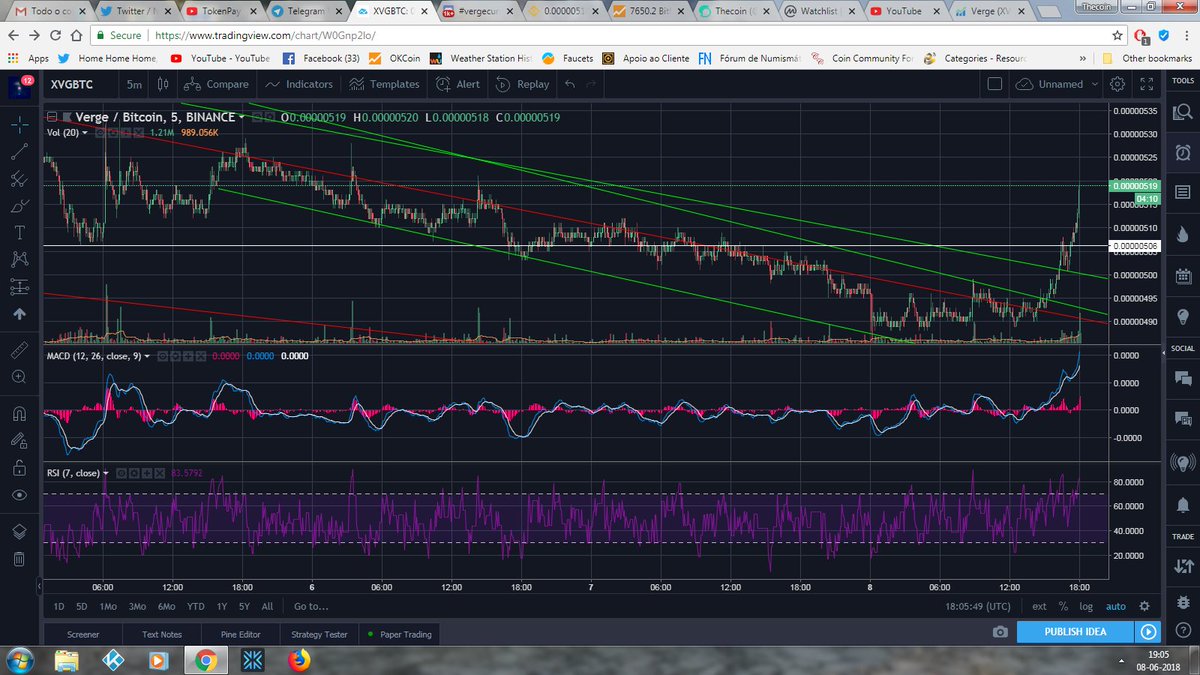This screenshot has height=675, width=1200.
Task: Click the PUBLISH IDEA button
Action: point(1076,632)
